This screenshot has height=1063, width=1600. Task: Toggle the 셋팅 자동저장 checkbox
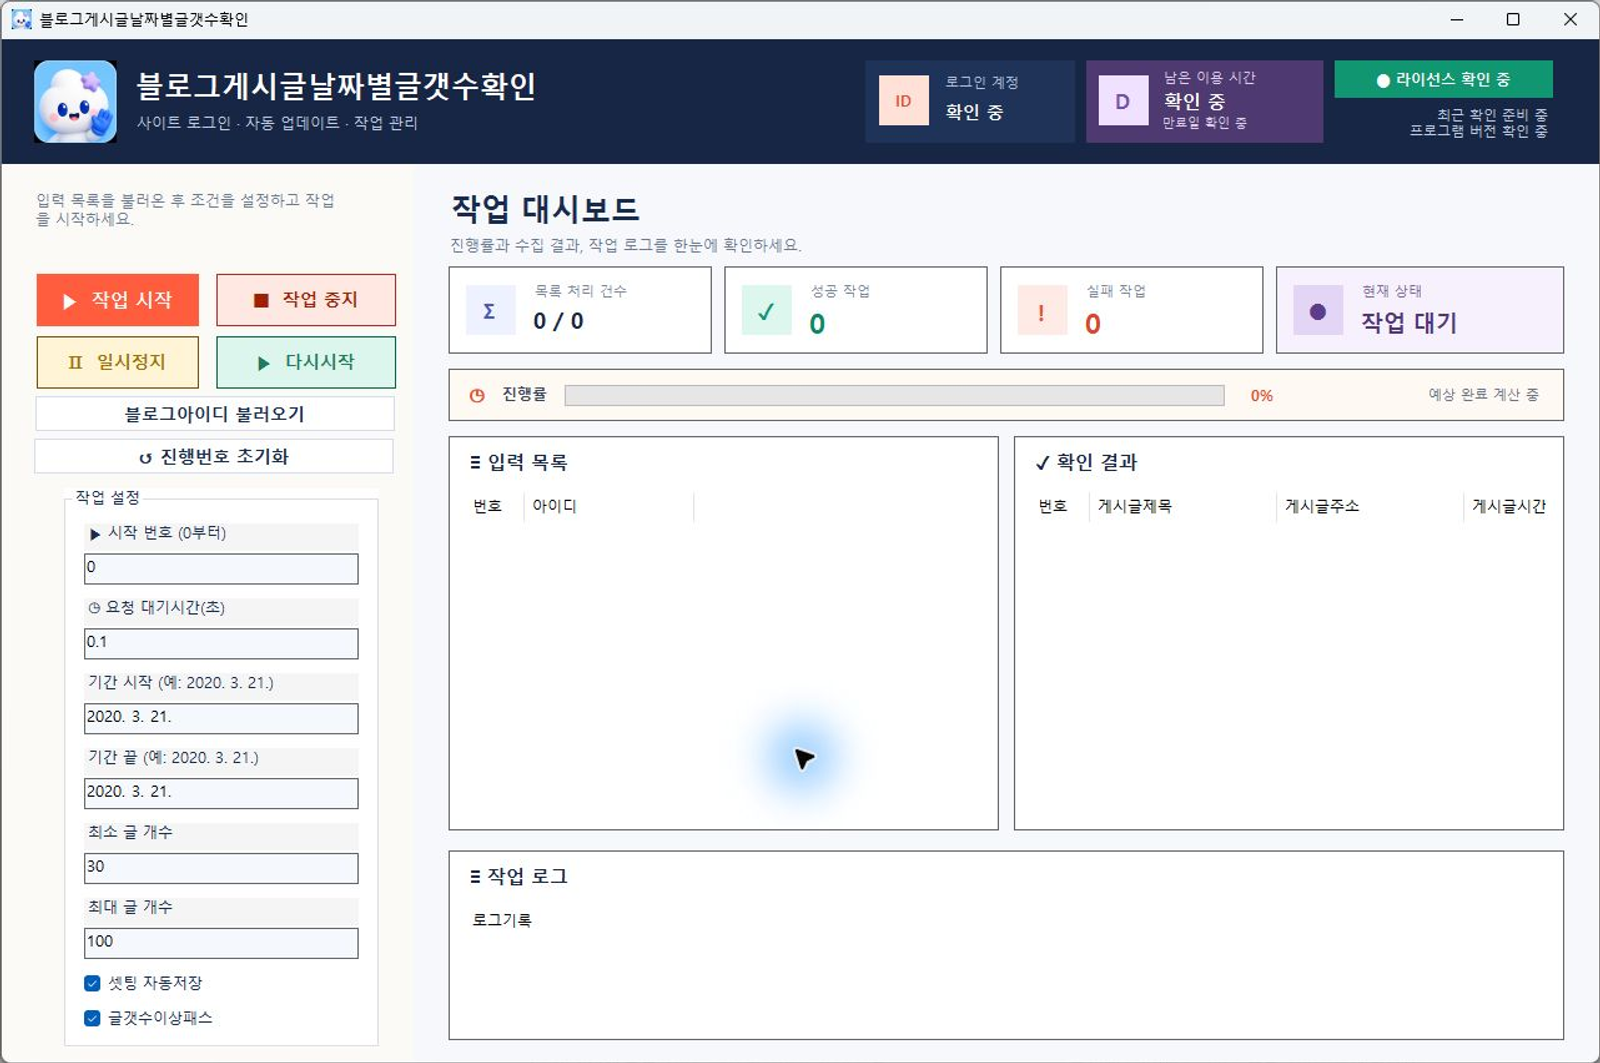coord(92,983)
